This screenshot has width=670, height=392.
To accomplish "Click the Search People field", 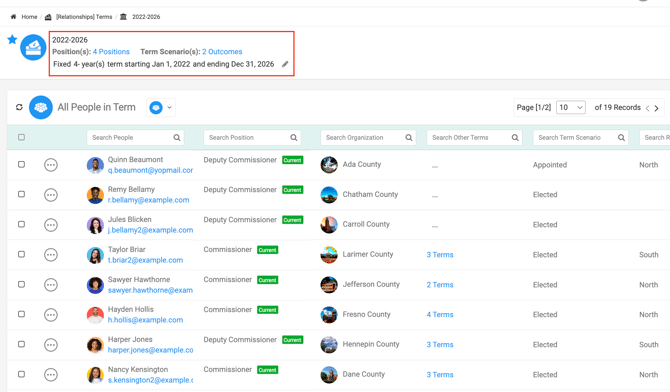I will click(x=135, y=138).
